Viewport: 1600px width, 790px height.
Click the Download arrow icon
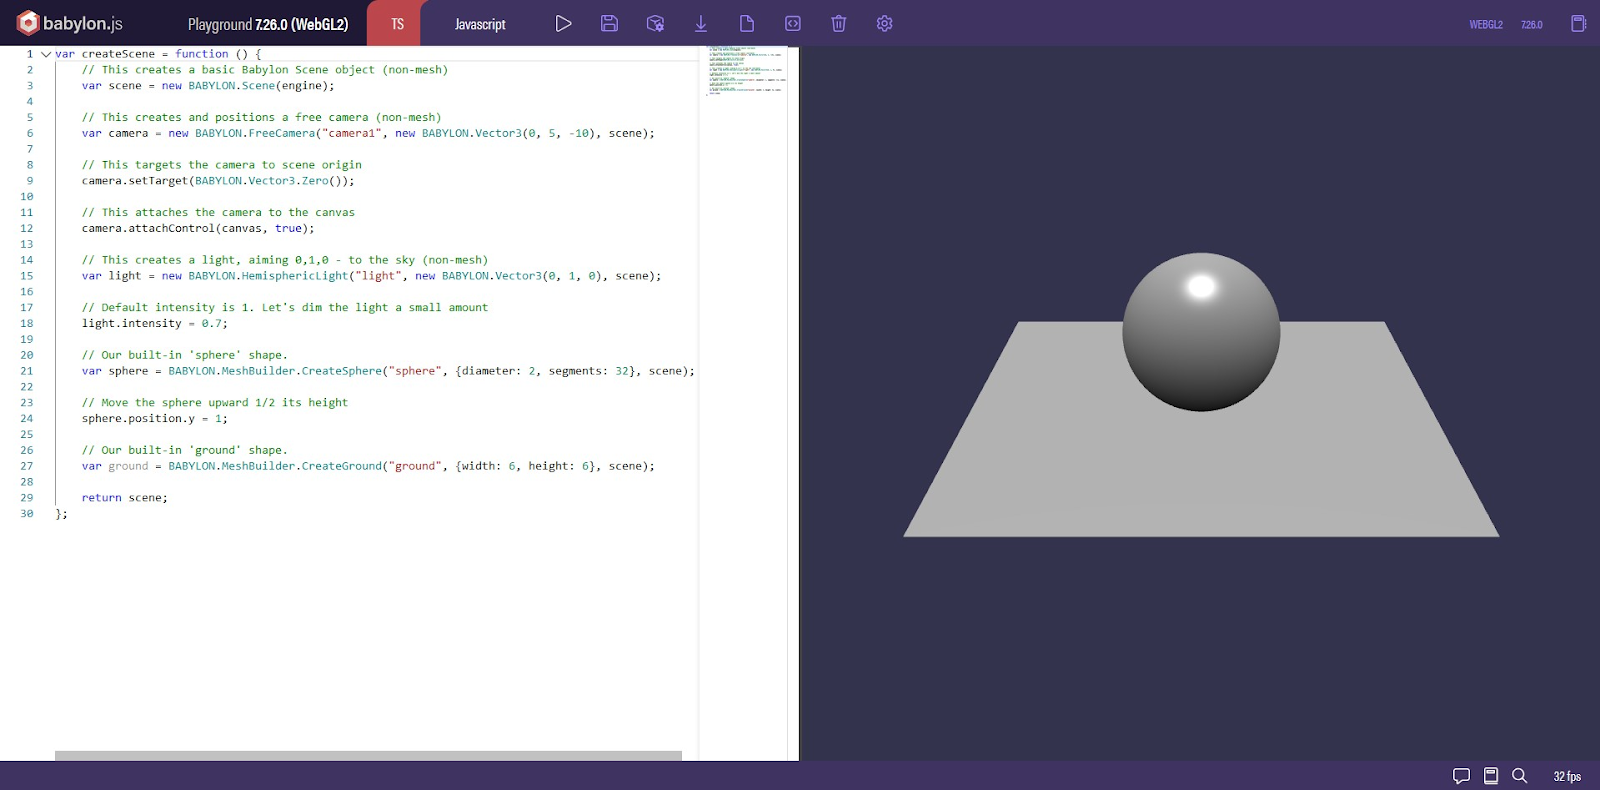pos(701,23)
